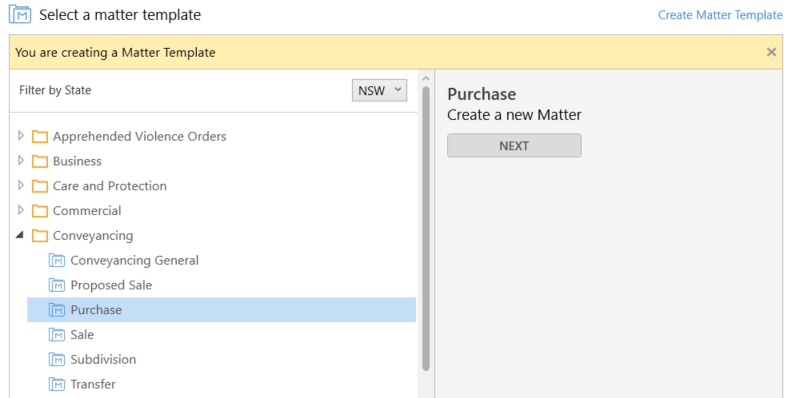Expand the Business folder arrow

[x=21, y=160]
